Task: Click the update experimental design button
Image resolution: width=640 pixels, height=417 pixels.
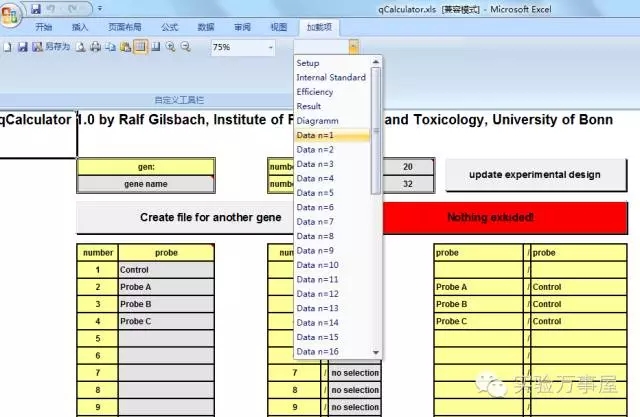Action: pos(535,175)
